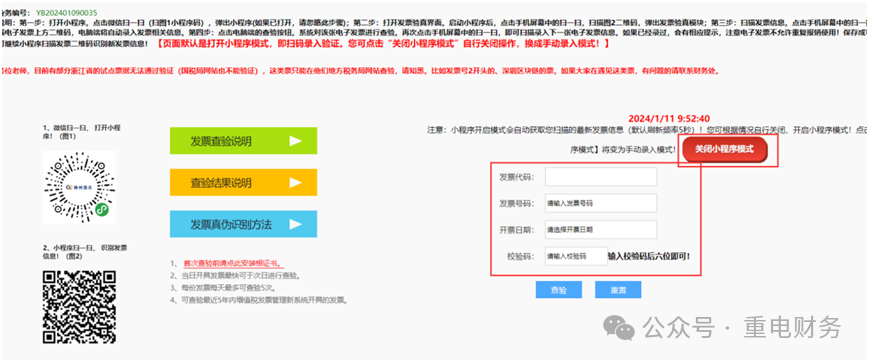Click the label 微信扫一扫, 打开小程序
The width and height of the screenshot is (869, 362).
[x=81, y=131]
